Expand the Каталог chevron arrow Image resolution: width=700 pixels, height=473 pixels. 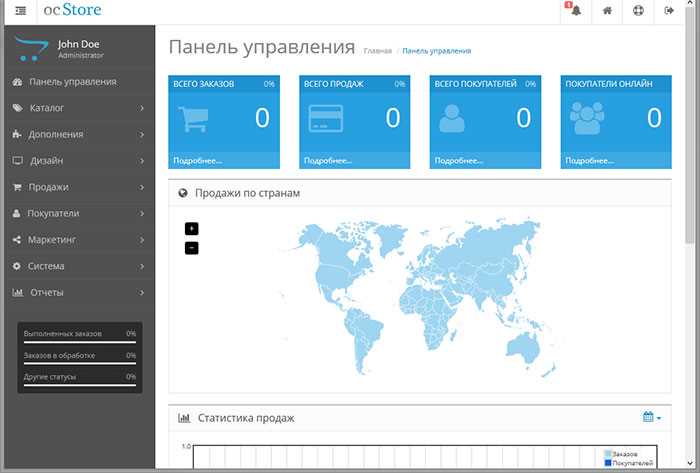[x=142, y=108]
